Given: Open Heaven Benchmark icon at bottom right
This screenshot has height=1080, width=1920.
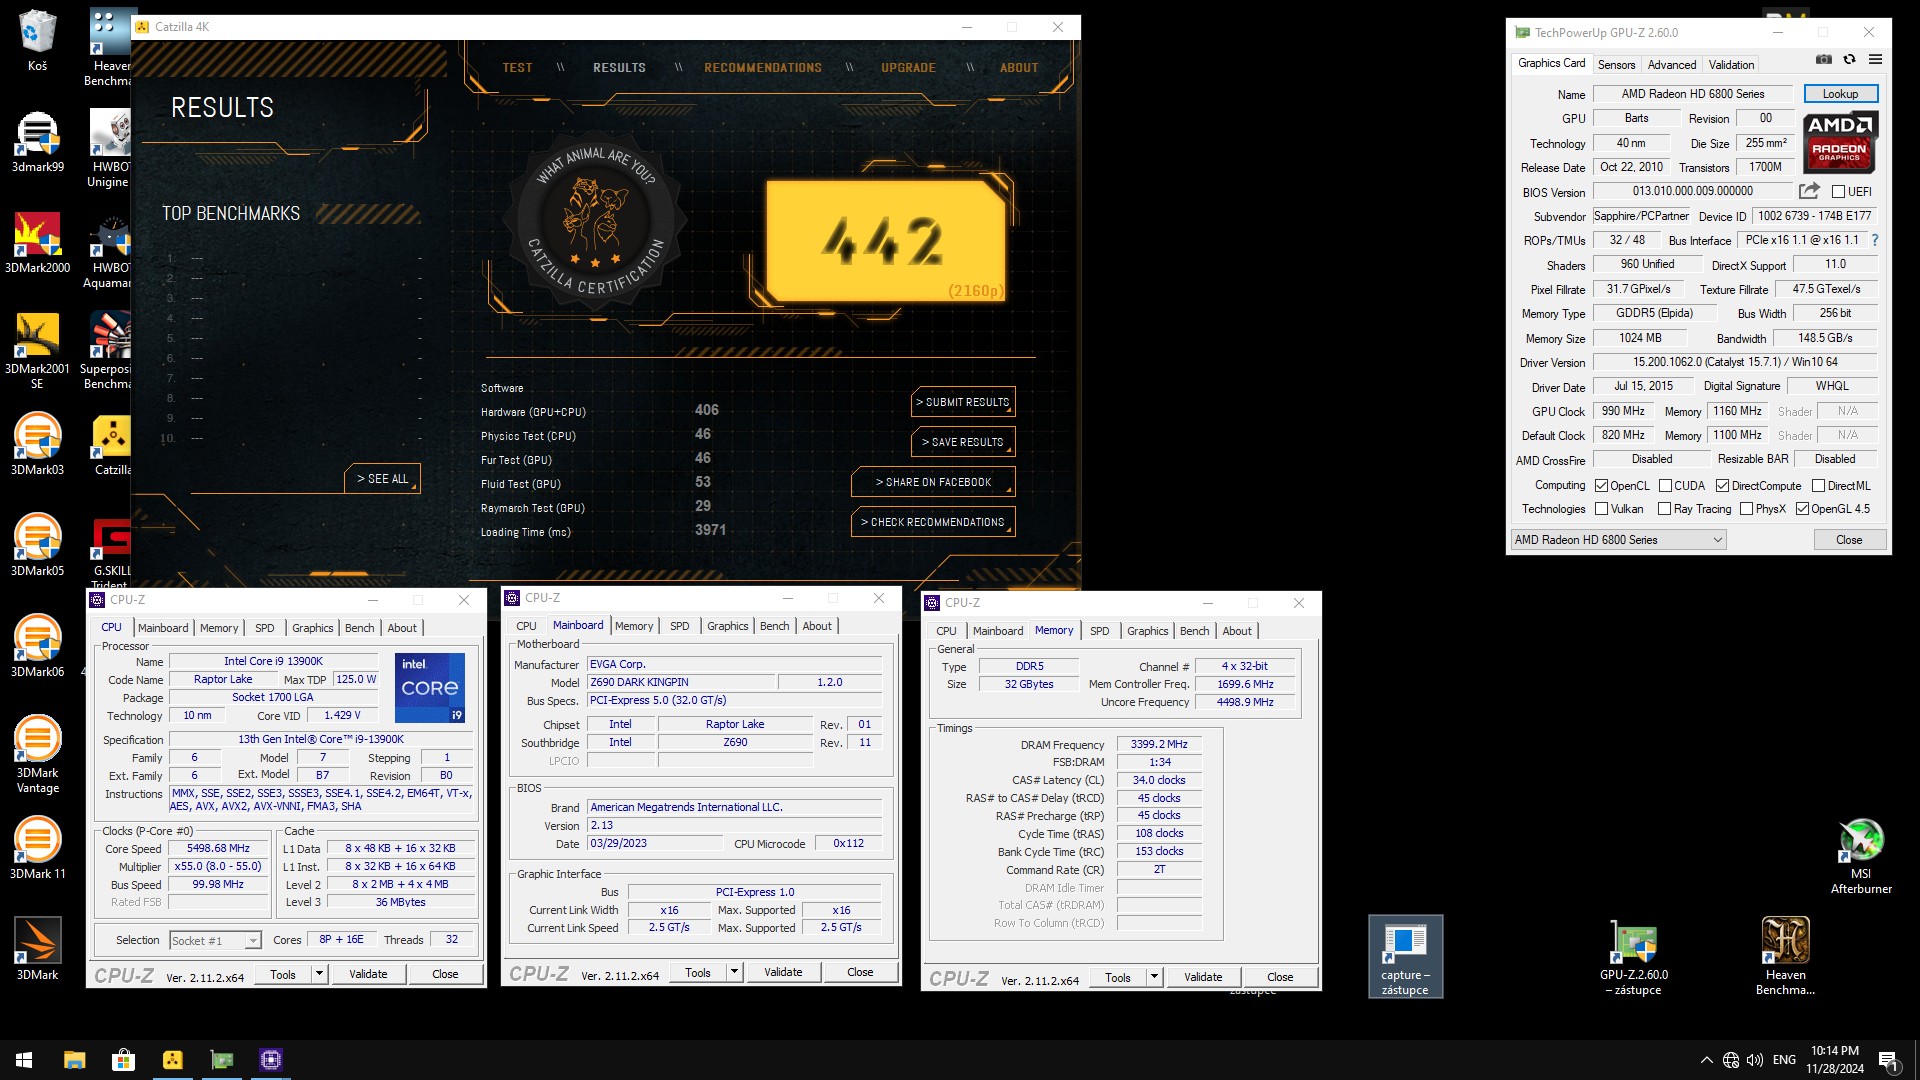Looking at the screenshot, I should point(1785,958).
